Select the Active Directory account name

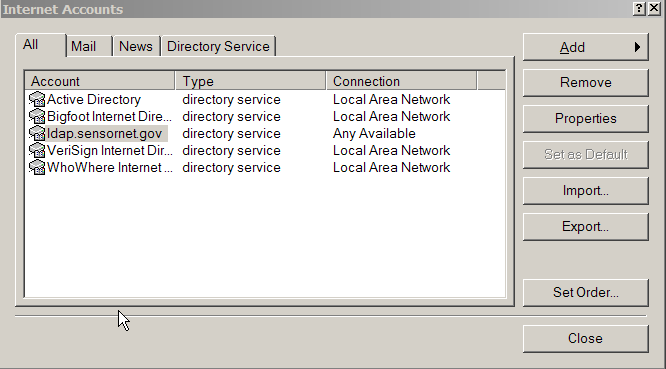(x=94, y=99)
